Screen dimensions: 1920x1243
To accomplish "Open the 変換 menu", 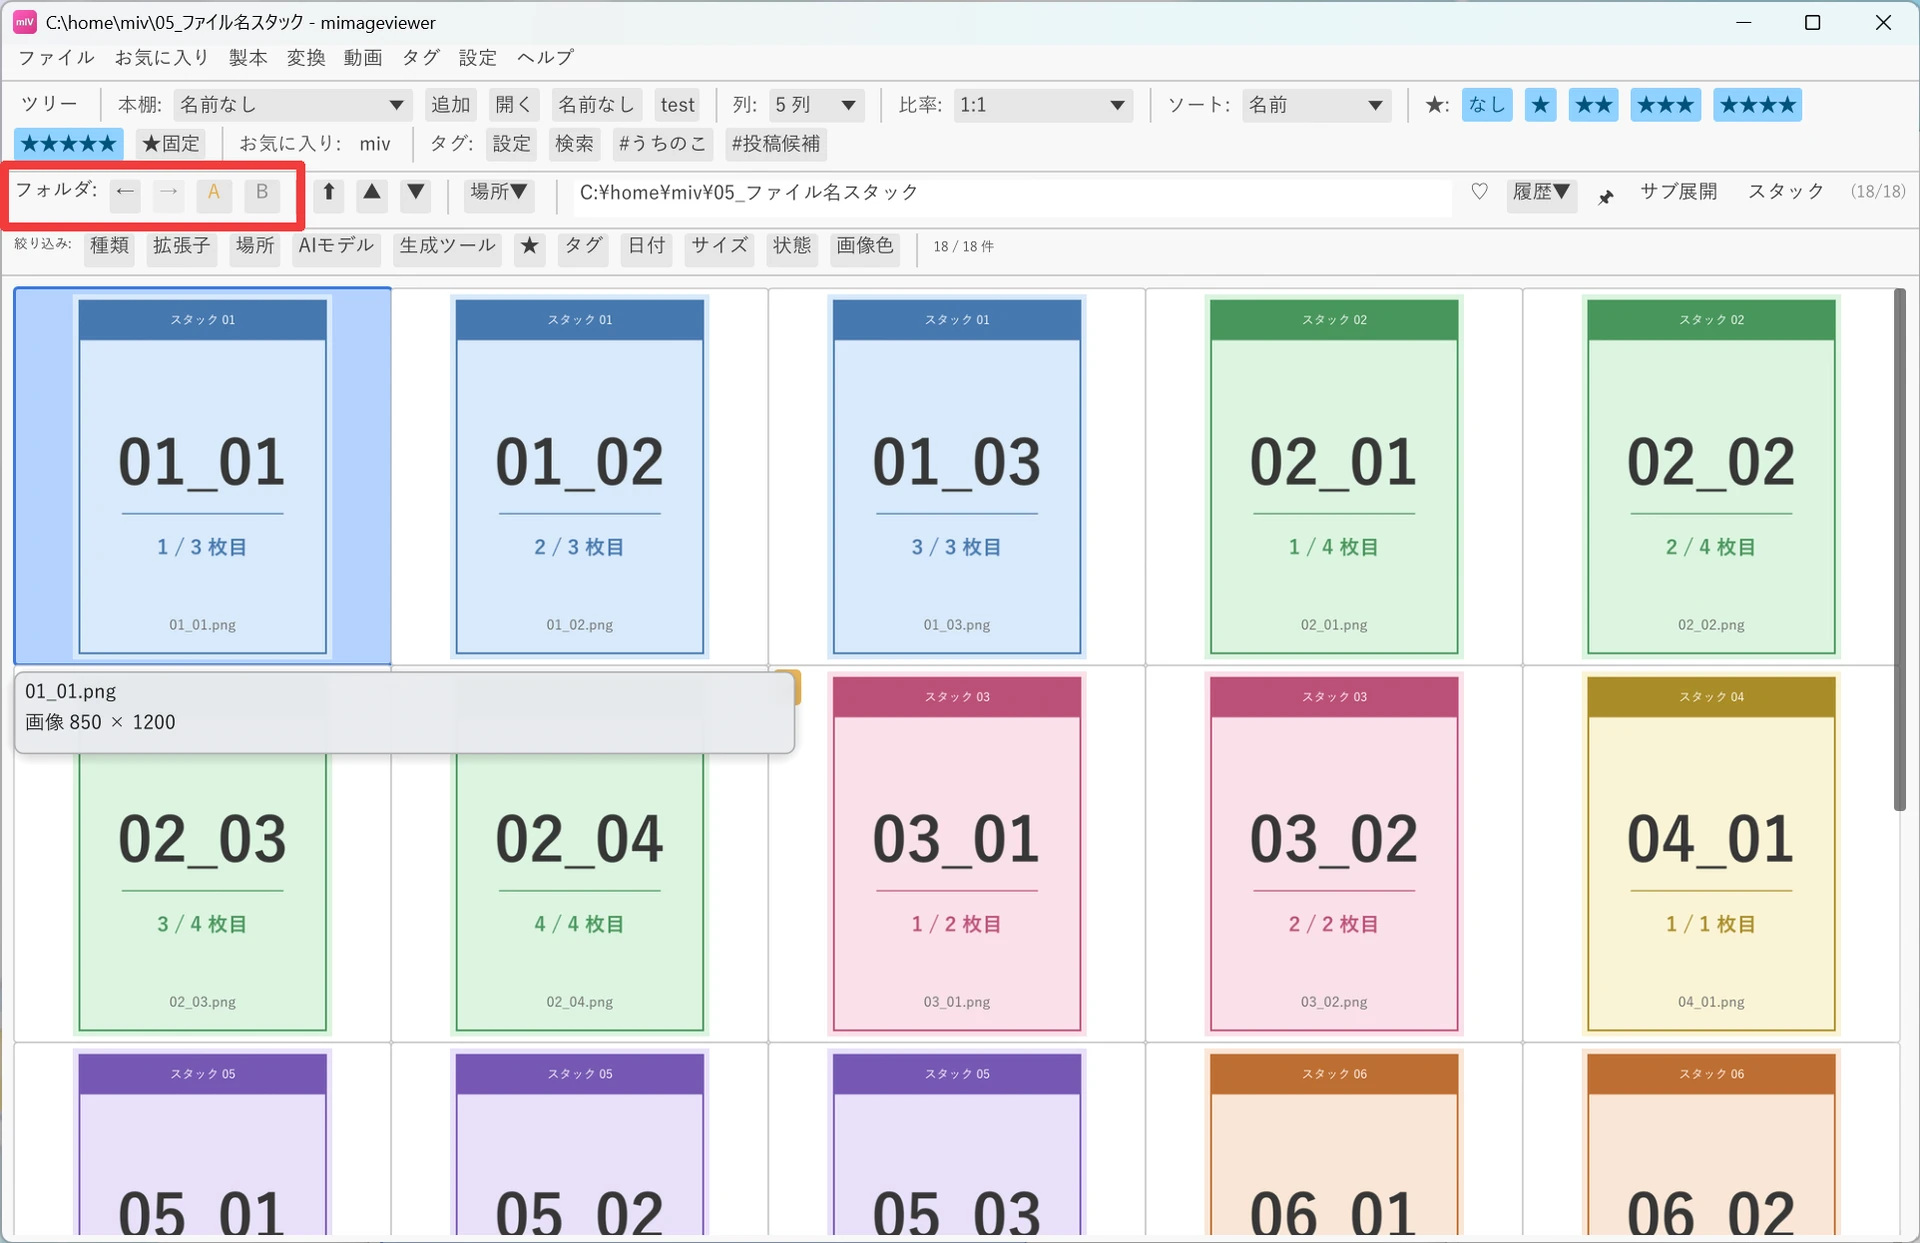I will pyautogui.click(x=306, y=58).
